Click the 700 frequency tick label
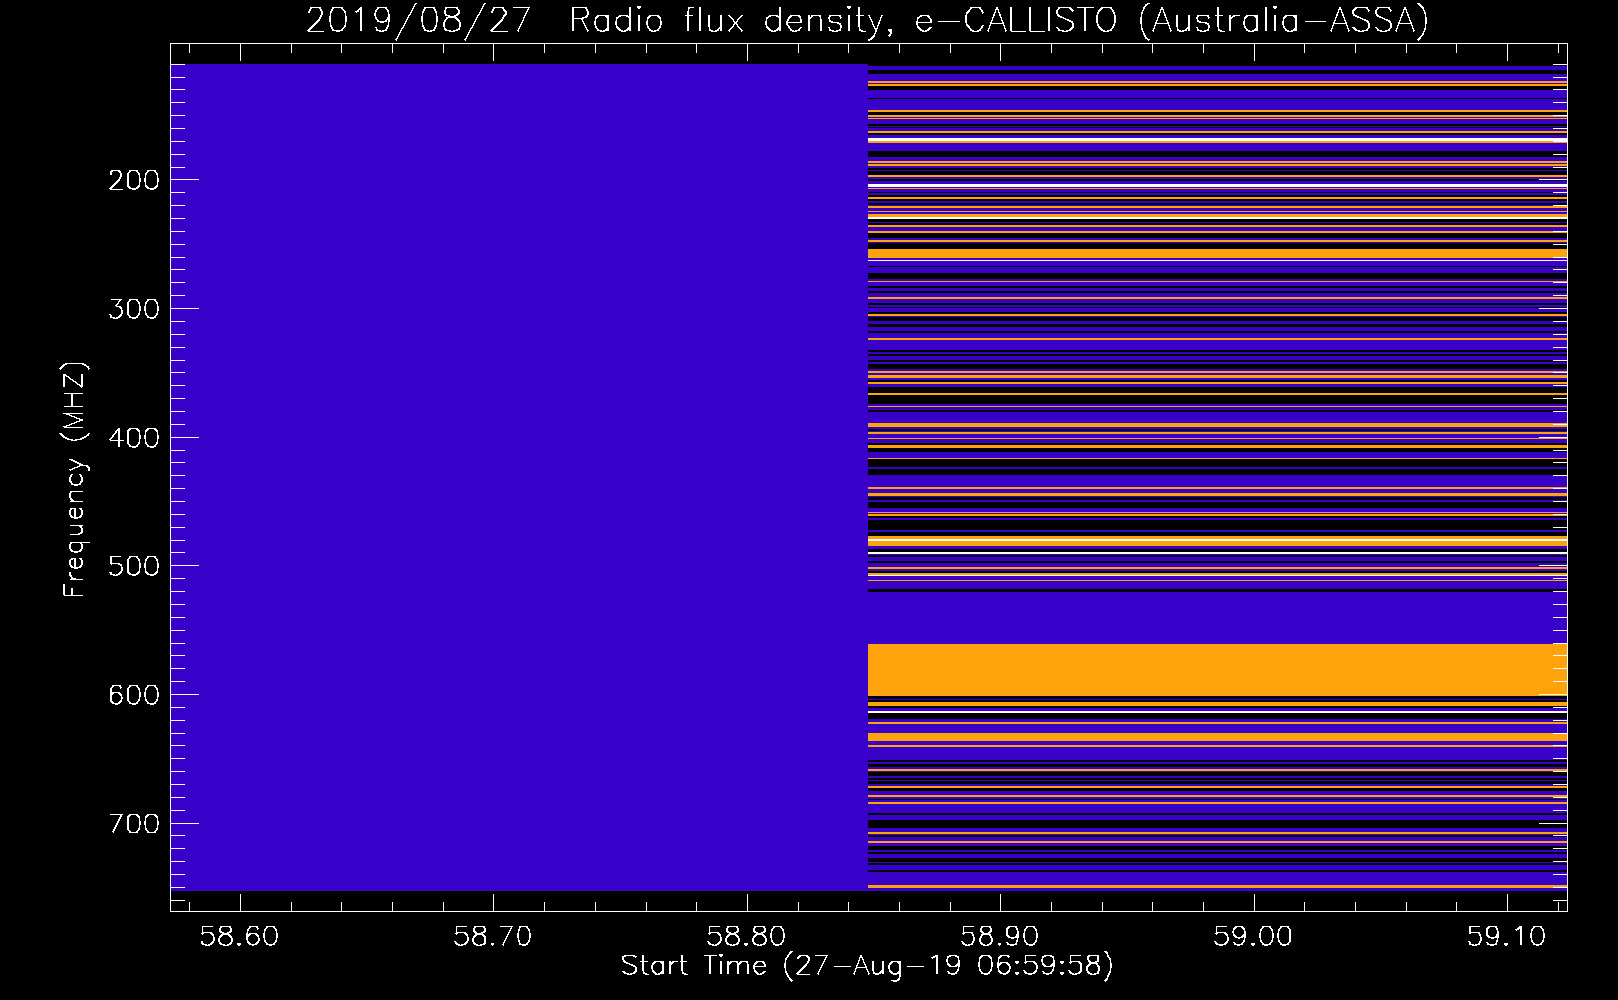The width and height of the screenshot is (1618, 1000). coord(133,824)
